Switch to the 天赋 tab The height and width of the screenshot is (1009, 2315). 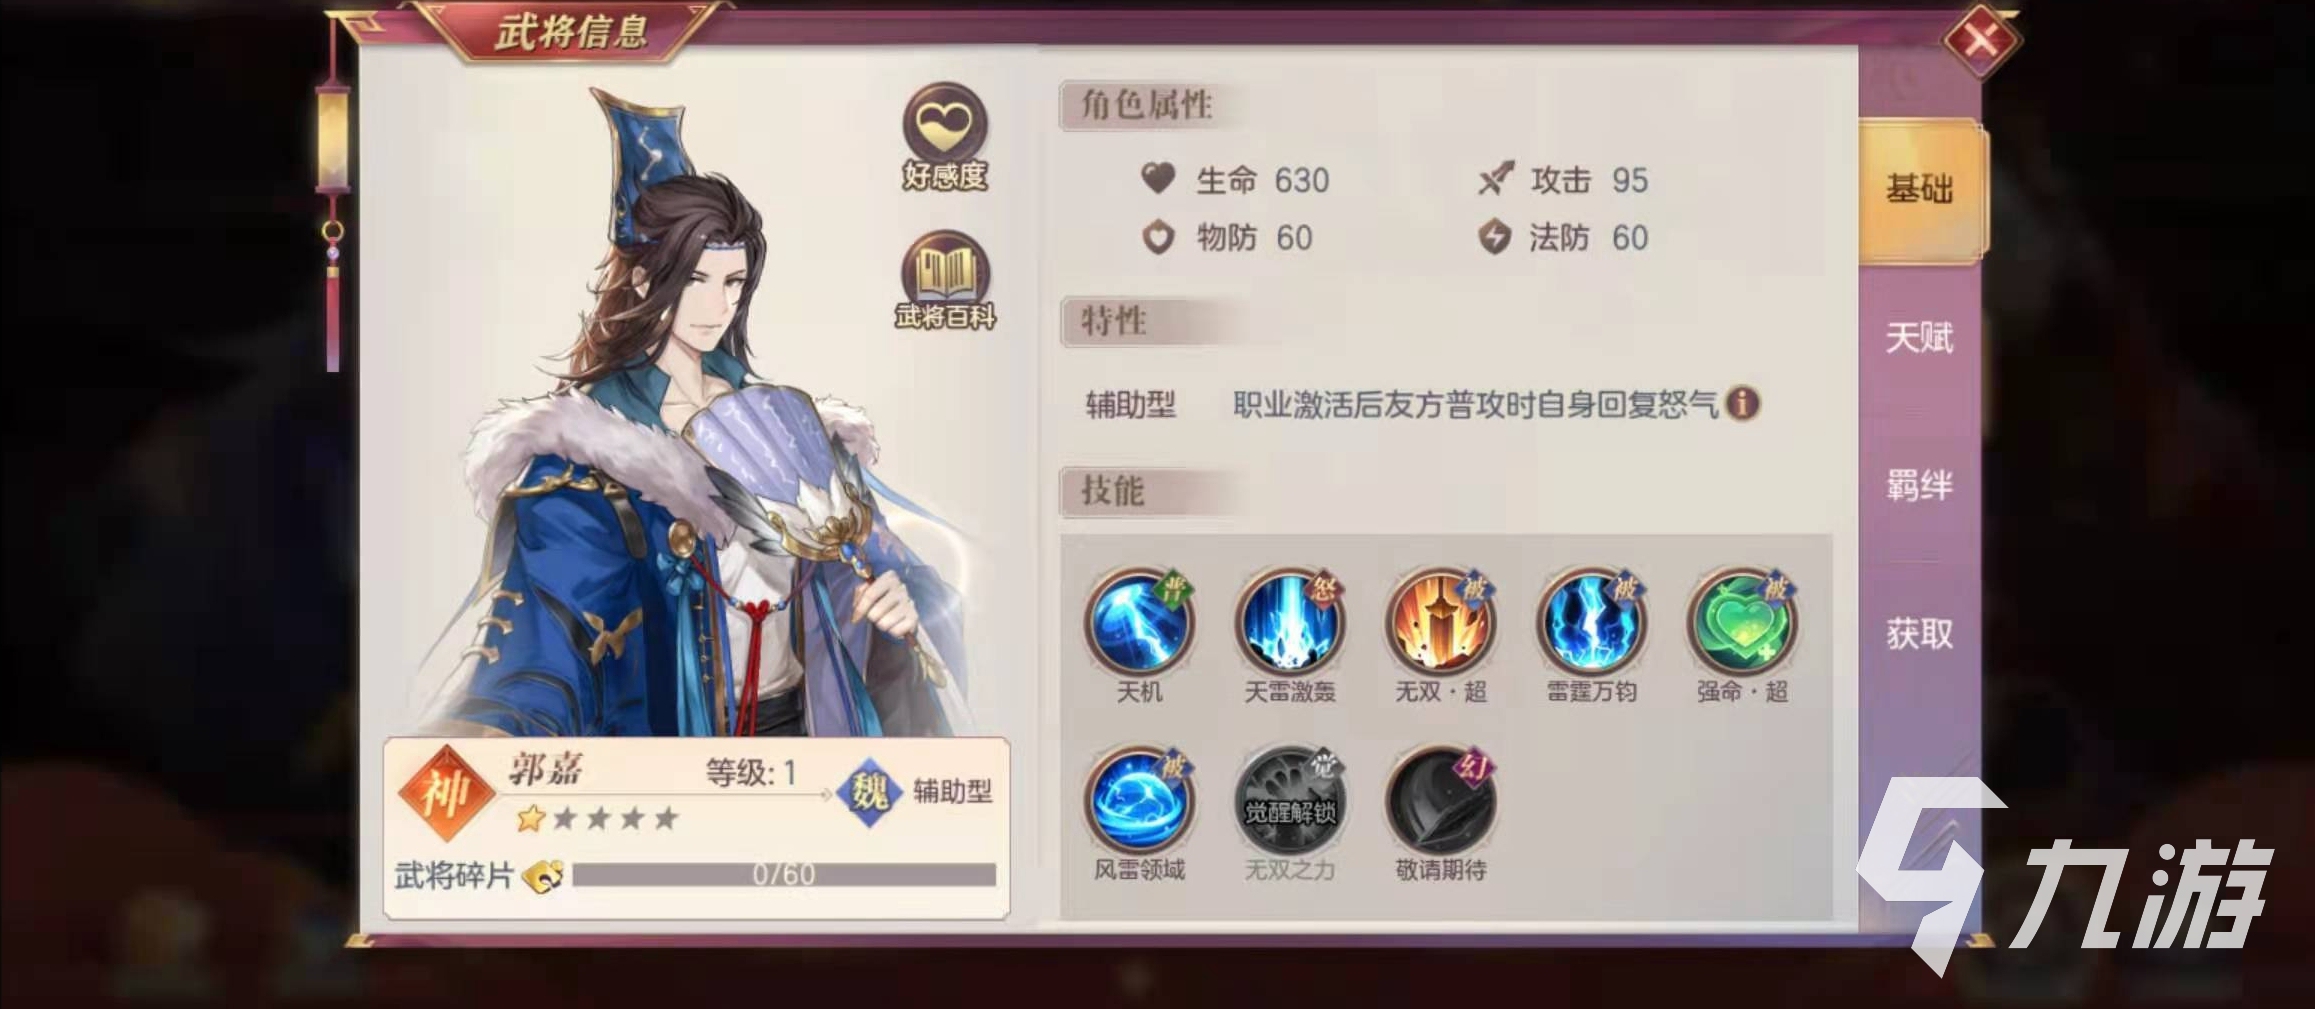pos(1920,338)
